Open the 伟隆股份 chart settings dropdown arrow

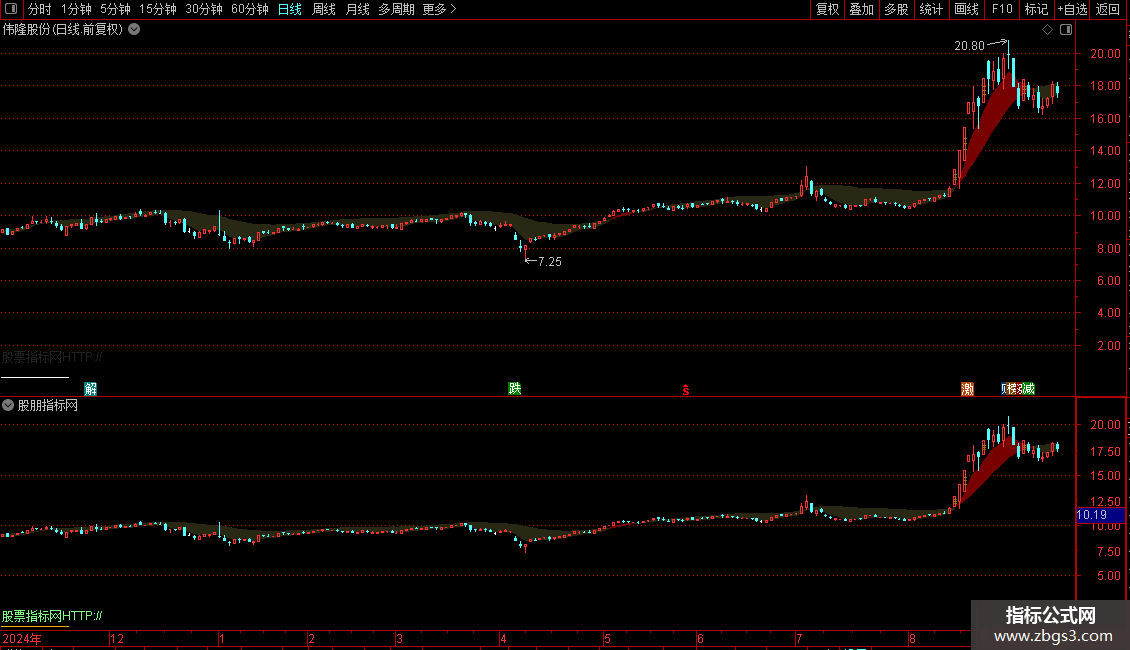[x=134, y=30]
